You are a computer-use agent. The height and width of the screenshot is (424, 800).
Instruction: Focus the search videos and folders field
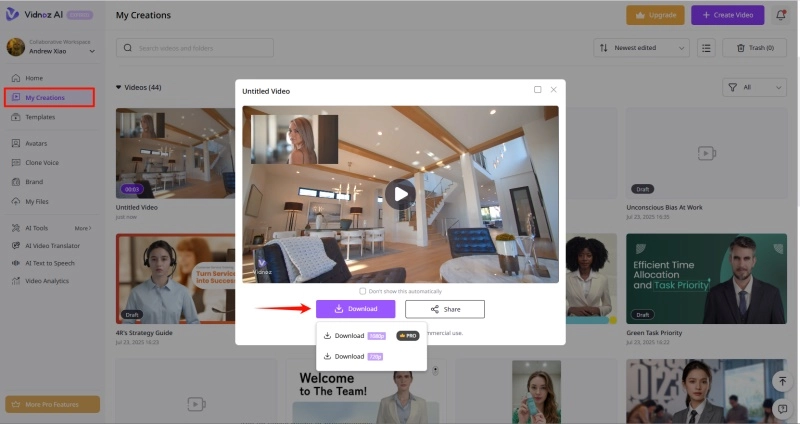tap(195, 48)
